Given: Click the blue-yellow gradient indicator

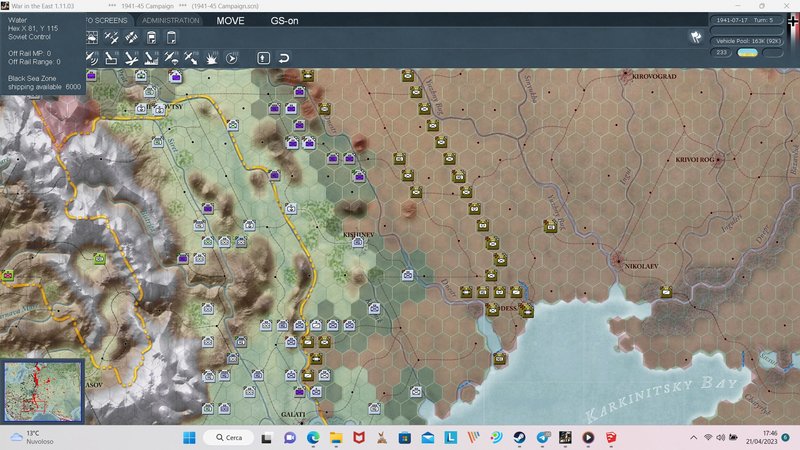Looking at the screenshot, I should point(747,53).
